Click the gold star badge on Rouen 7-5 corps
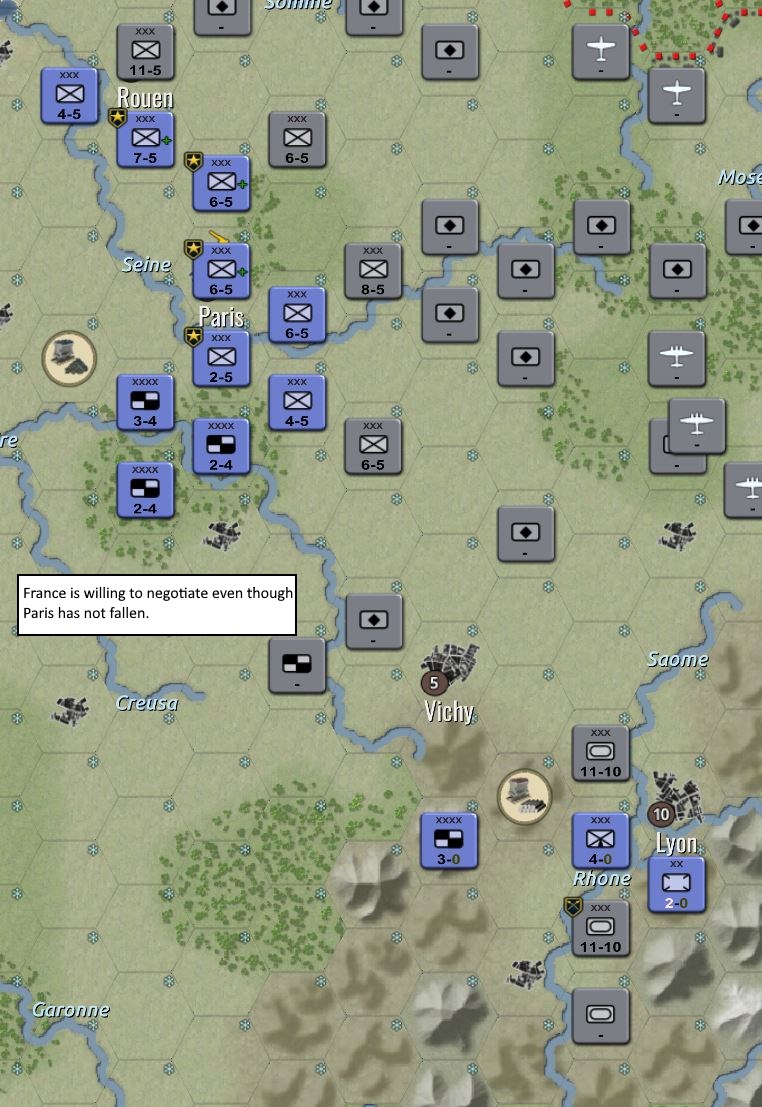The height and width of the screenshot is (1107, 762). [x=118, y=117]
